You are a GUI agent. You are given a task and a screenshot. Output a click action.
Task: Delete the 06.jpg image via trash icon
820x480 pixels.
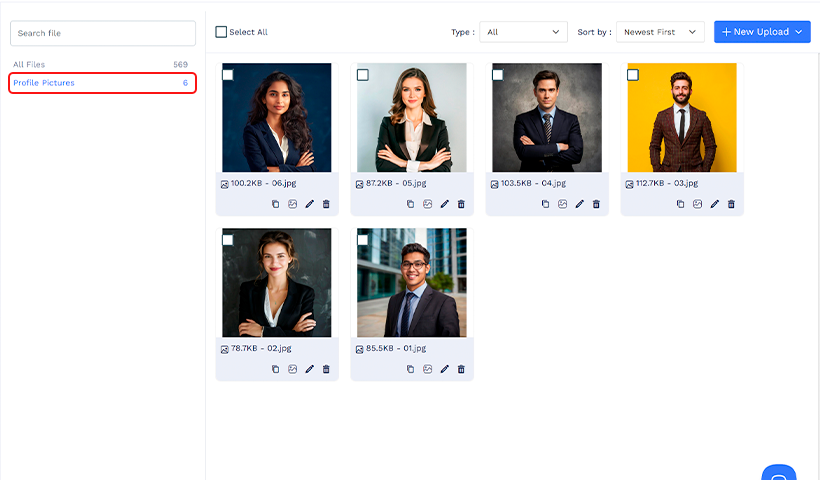click(326, 204)
